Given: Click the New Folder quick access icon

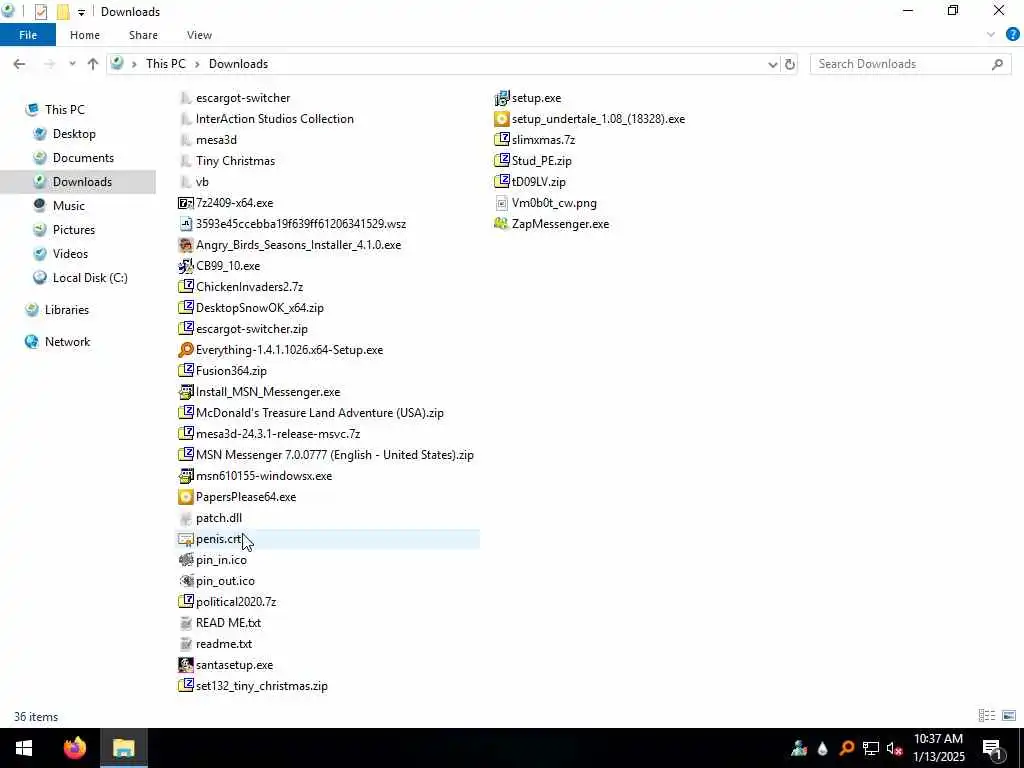Looking at the screenshot, I should point(63,12).
